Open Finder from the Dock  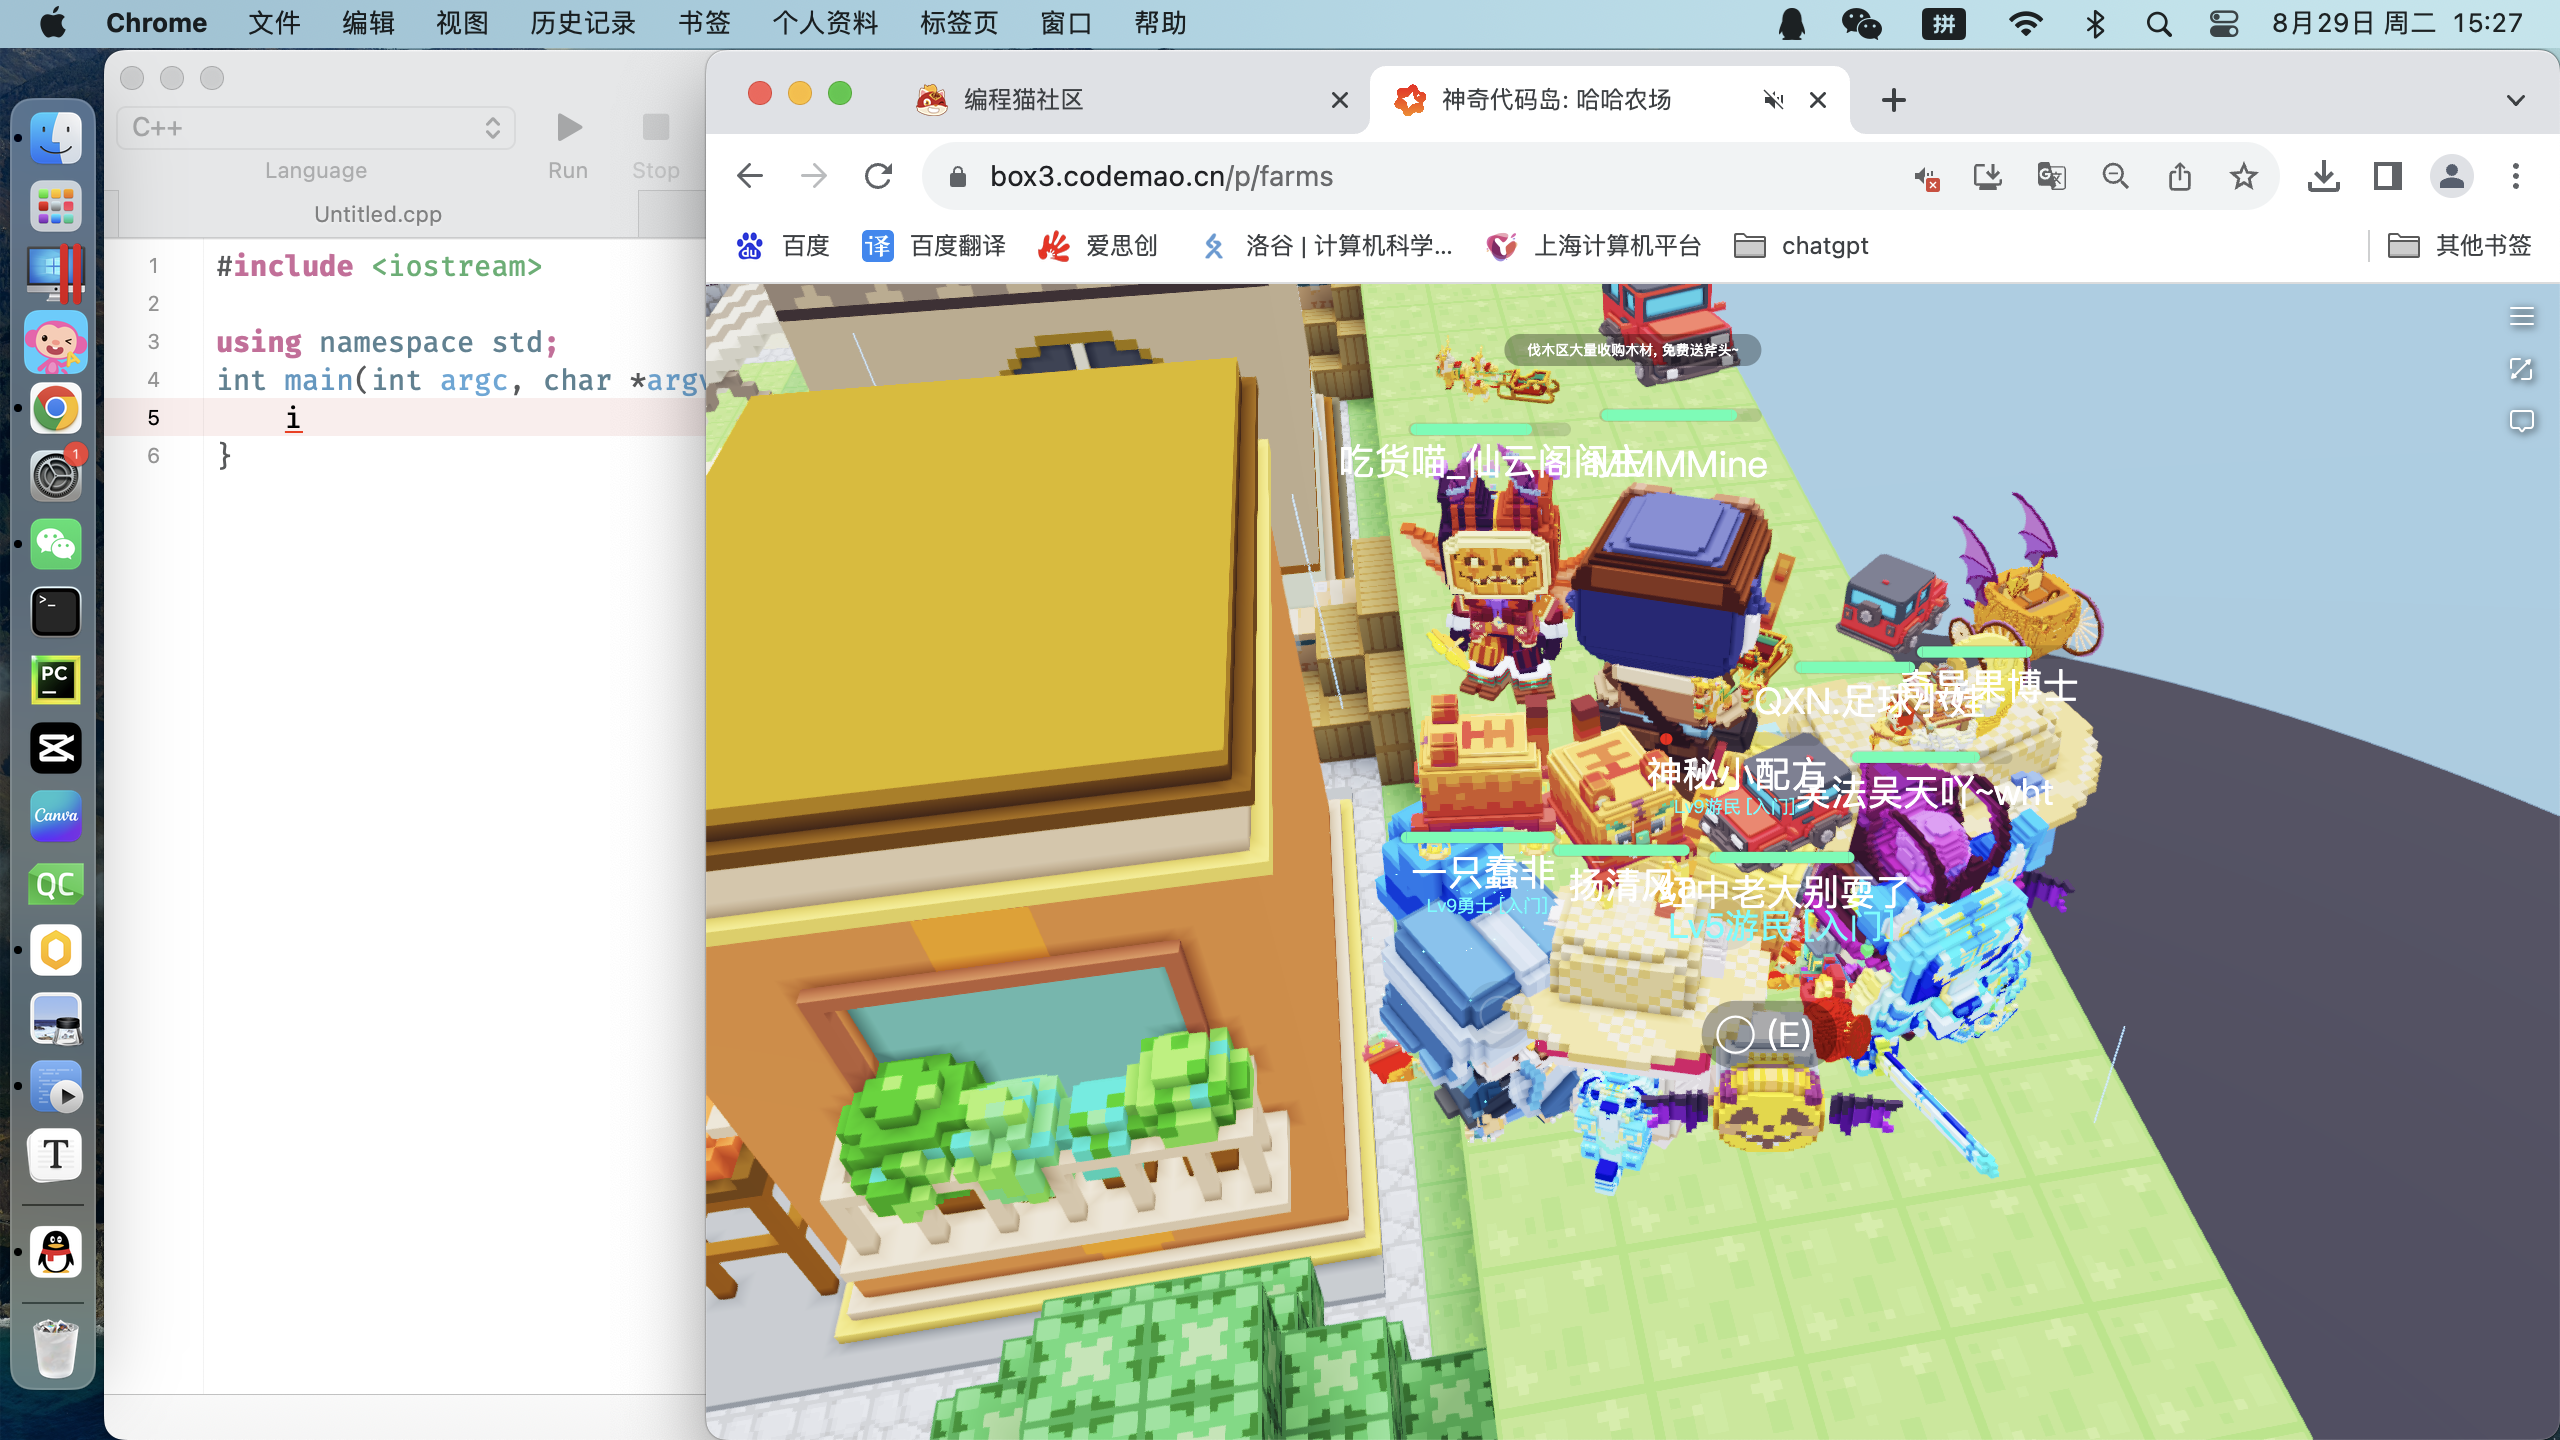click(x=56, y=138)
